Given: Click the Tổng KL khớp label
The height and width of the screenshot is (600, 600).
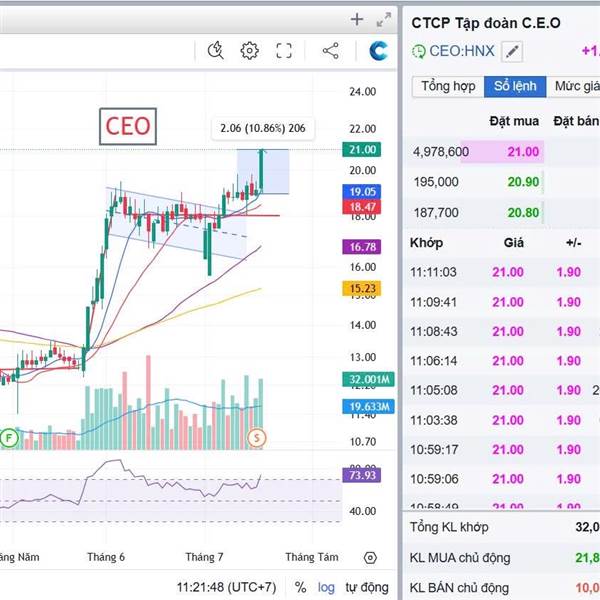Looking at the screenshot, I should pyautogui.click(x=449, y=527).
